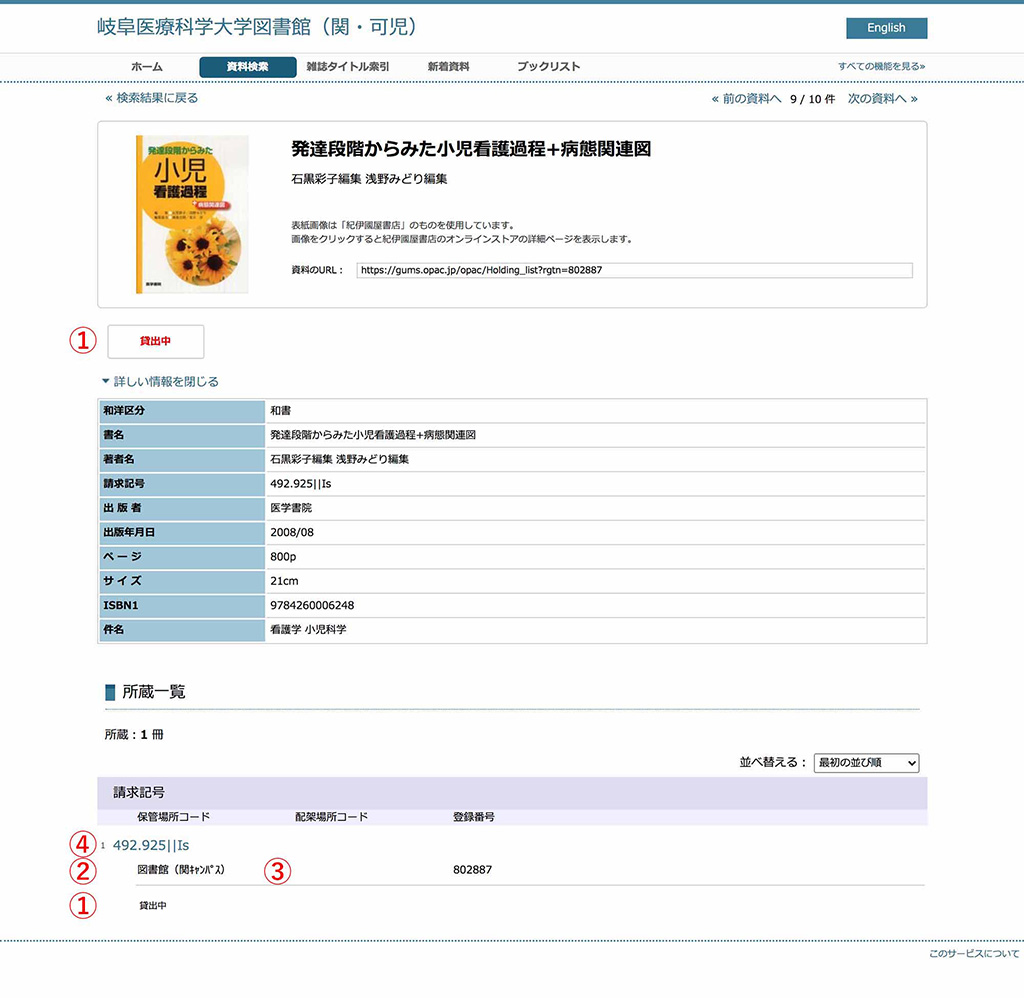
Task: Go to the 新着資料 tab
Action: click(x=448, y=67)
